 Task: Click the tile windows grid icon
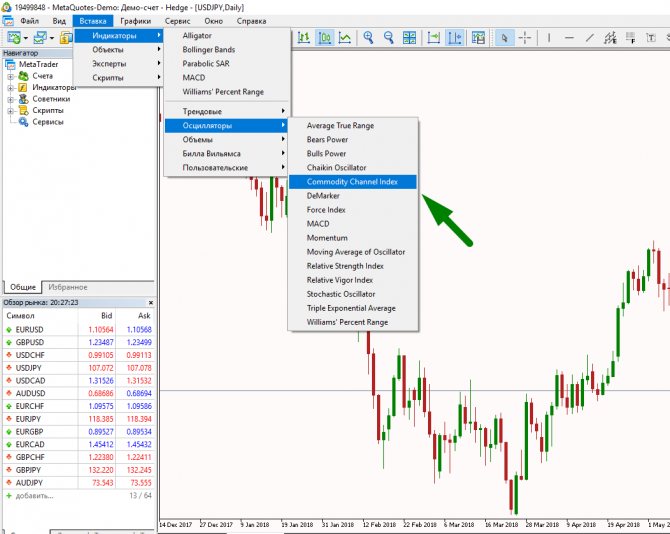[x=408, y=38]
